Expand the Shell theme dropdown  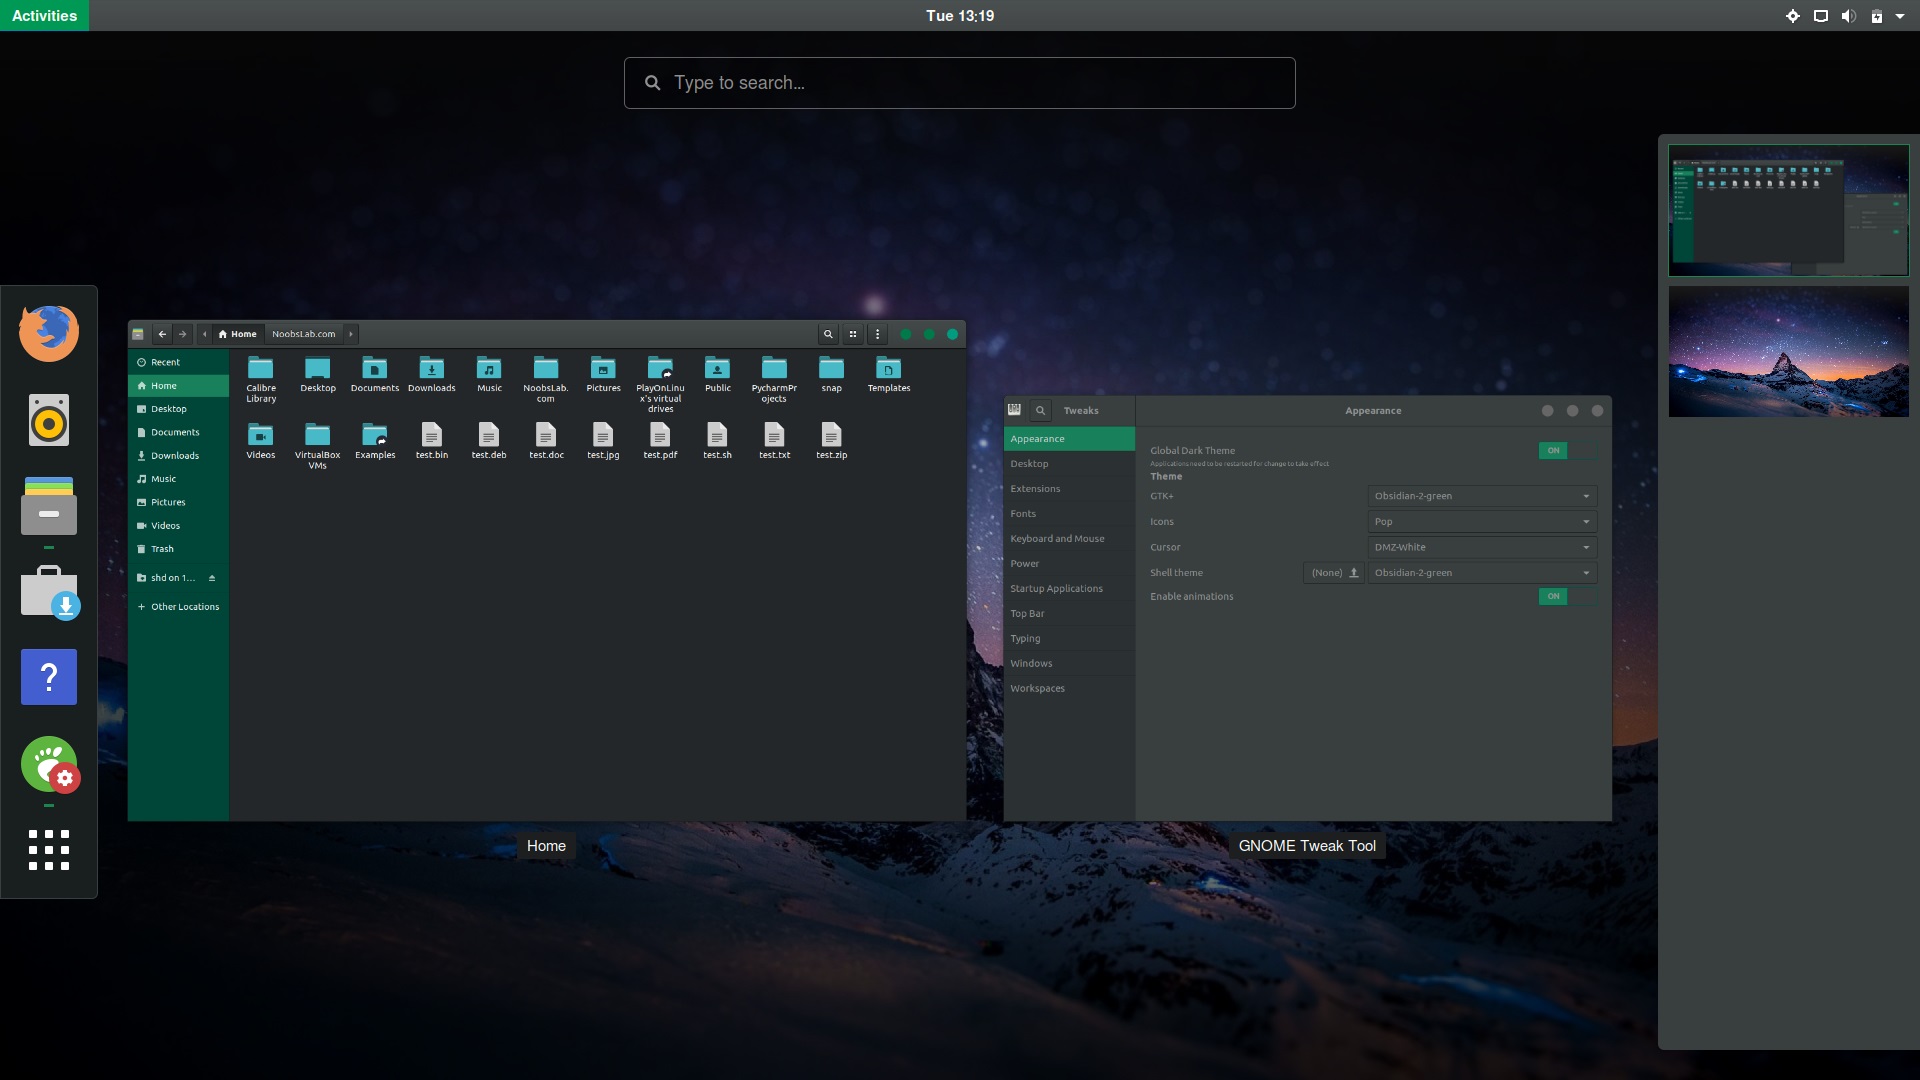coord(1482,572)
